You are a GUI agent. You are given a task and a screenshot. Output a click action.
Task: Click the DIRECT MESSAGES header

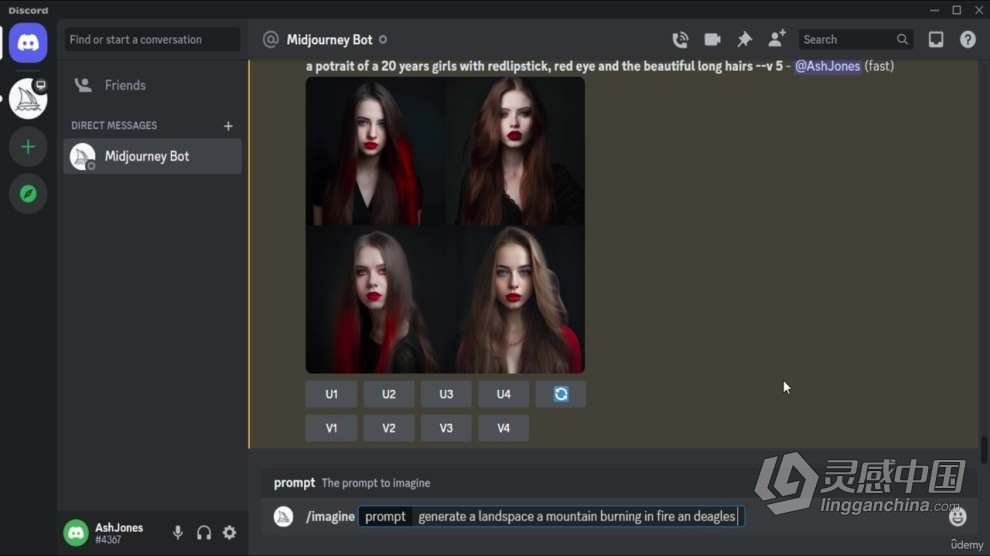114,126
